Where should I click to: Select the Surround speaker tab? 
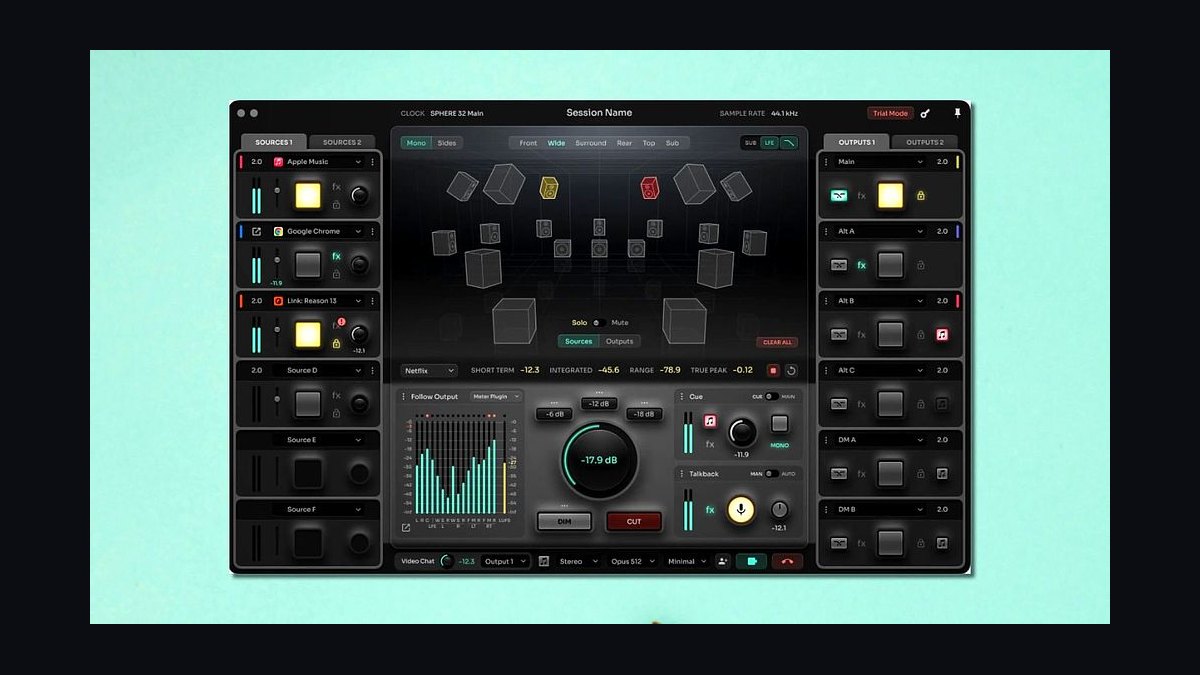point(590,143)
